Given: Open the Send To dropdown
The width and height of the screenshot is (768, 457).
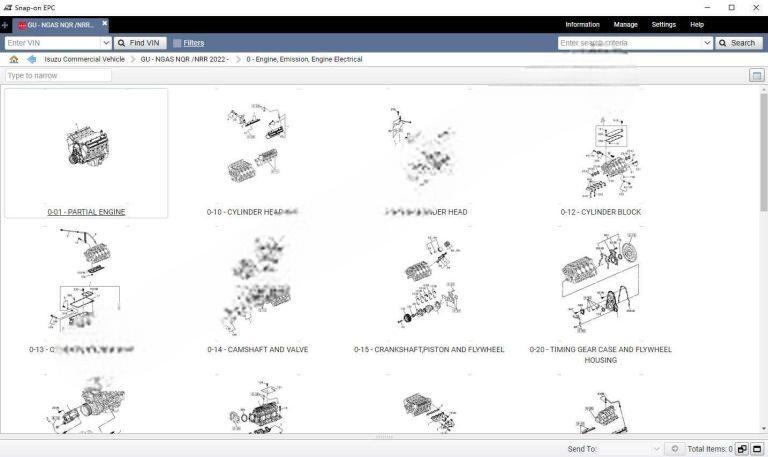Looking at the screenshot, I should (656, 449).
